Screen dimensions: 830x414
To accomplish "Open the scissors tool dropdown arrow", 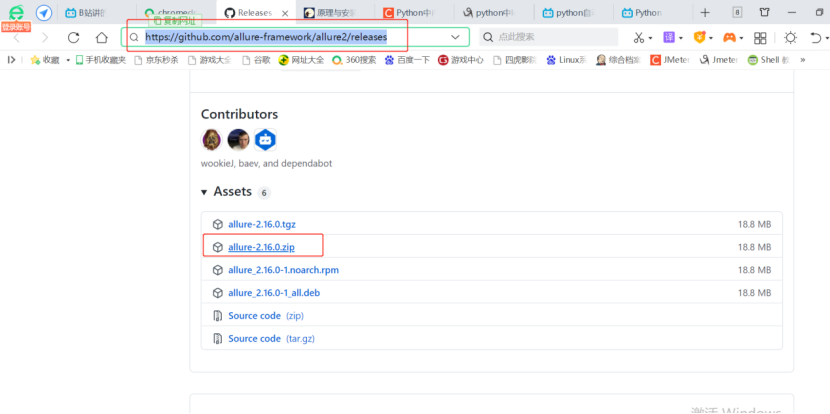I will 650,38.
